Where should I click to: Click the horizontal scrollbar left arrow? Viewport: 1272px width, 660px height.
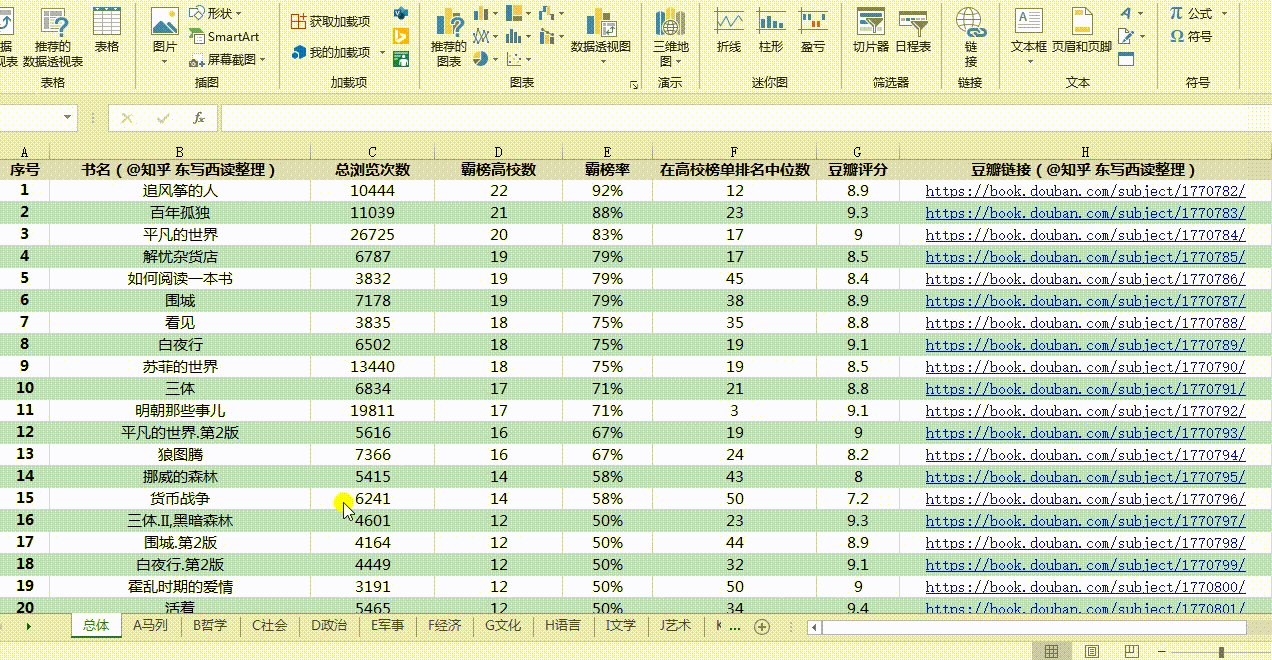pyautogui.click(x=815, y=627)
